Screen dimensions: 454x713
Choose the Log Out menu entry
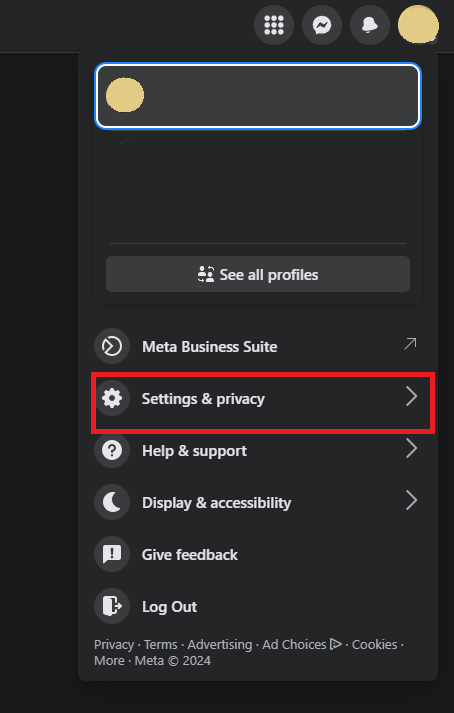[257, 606]
